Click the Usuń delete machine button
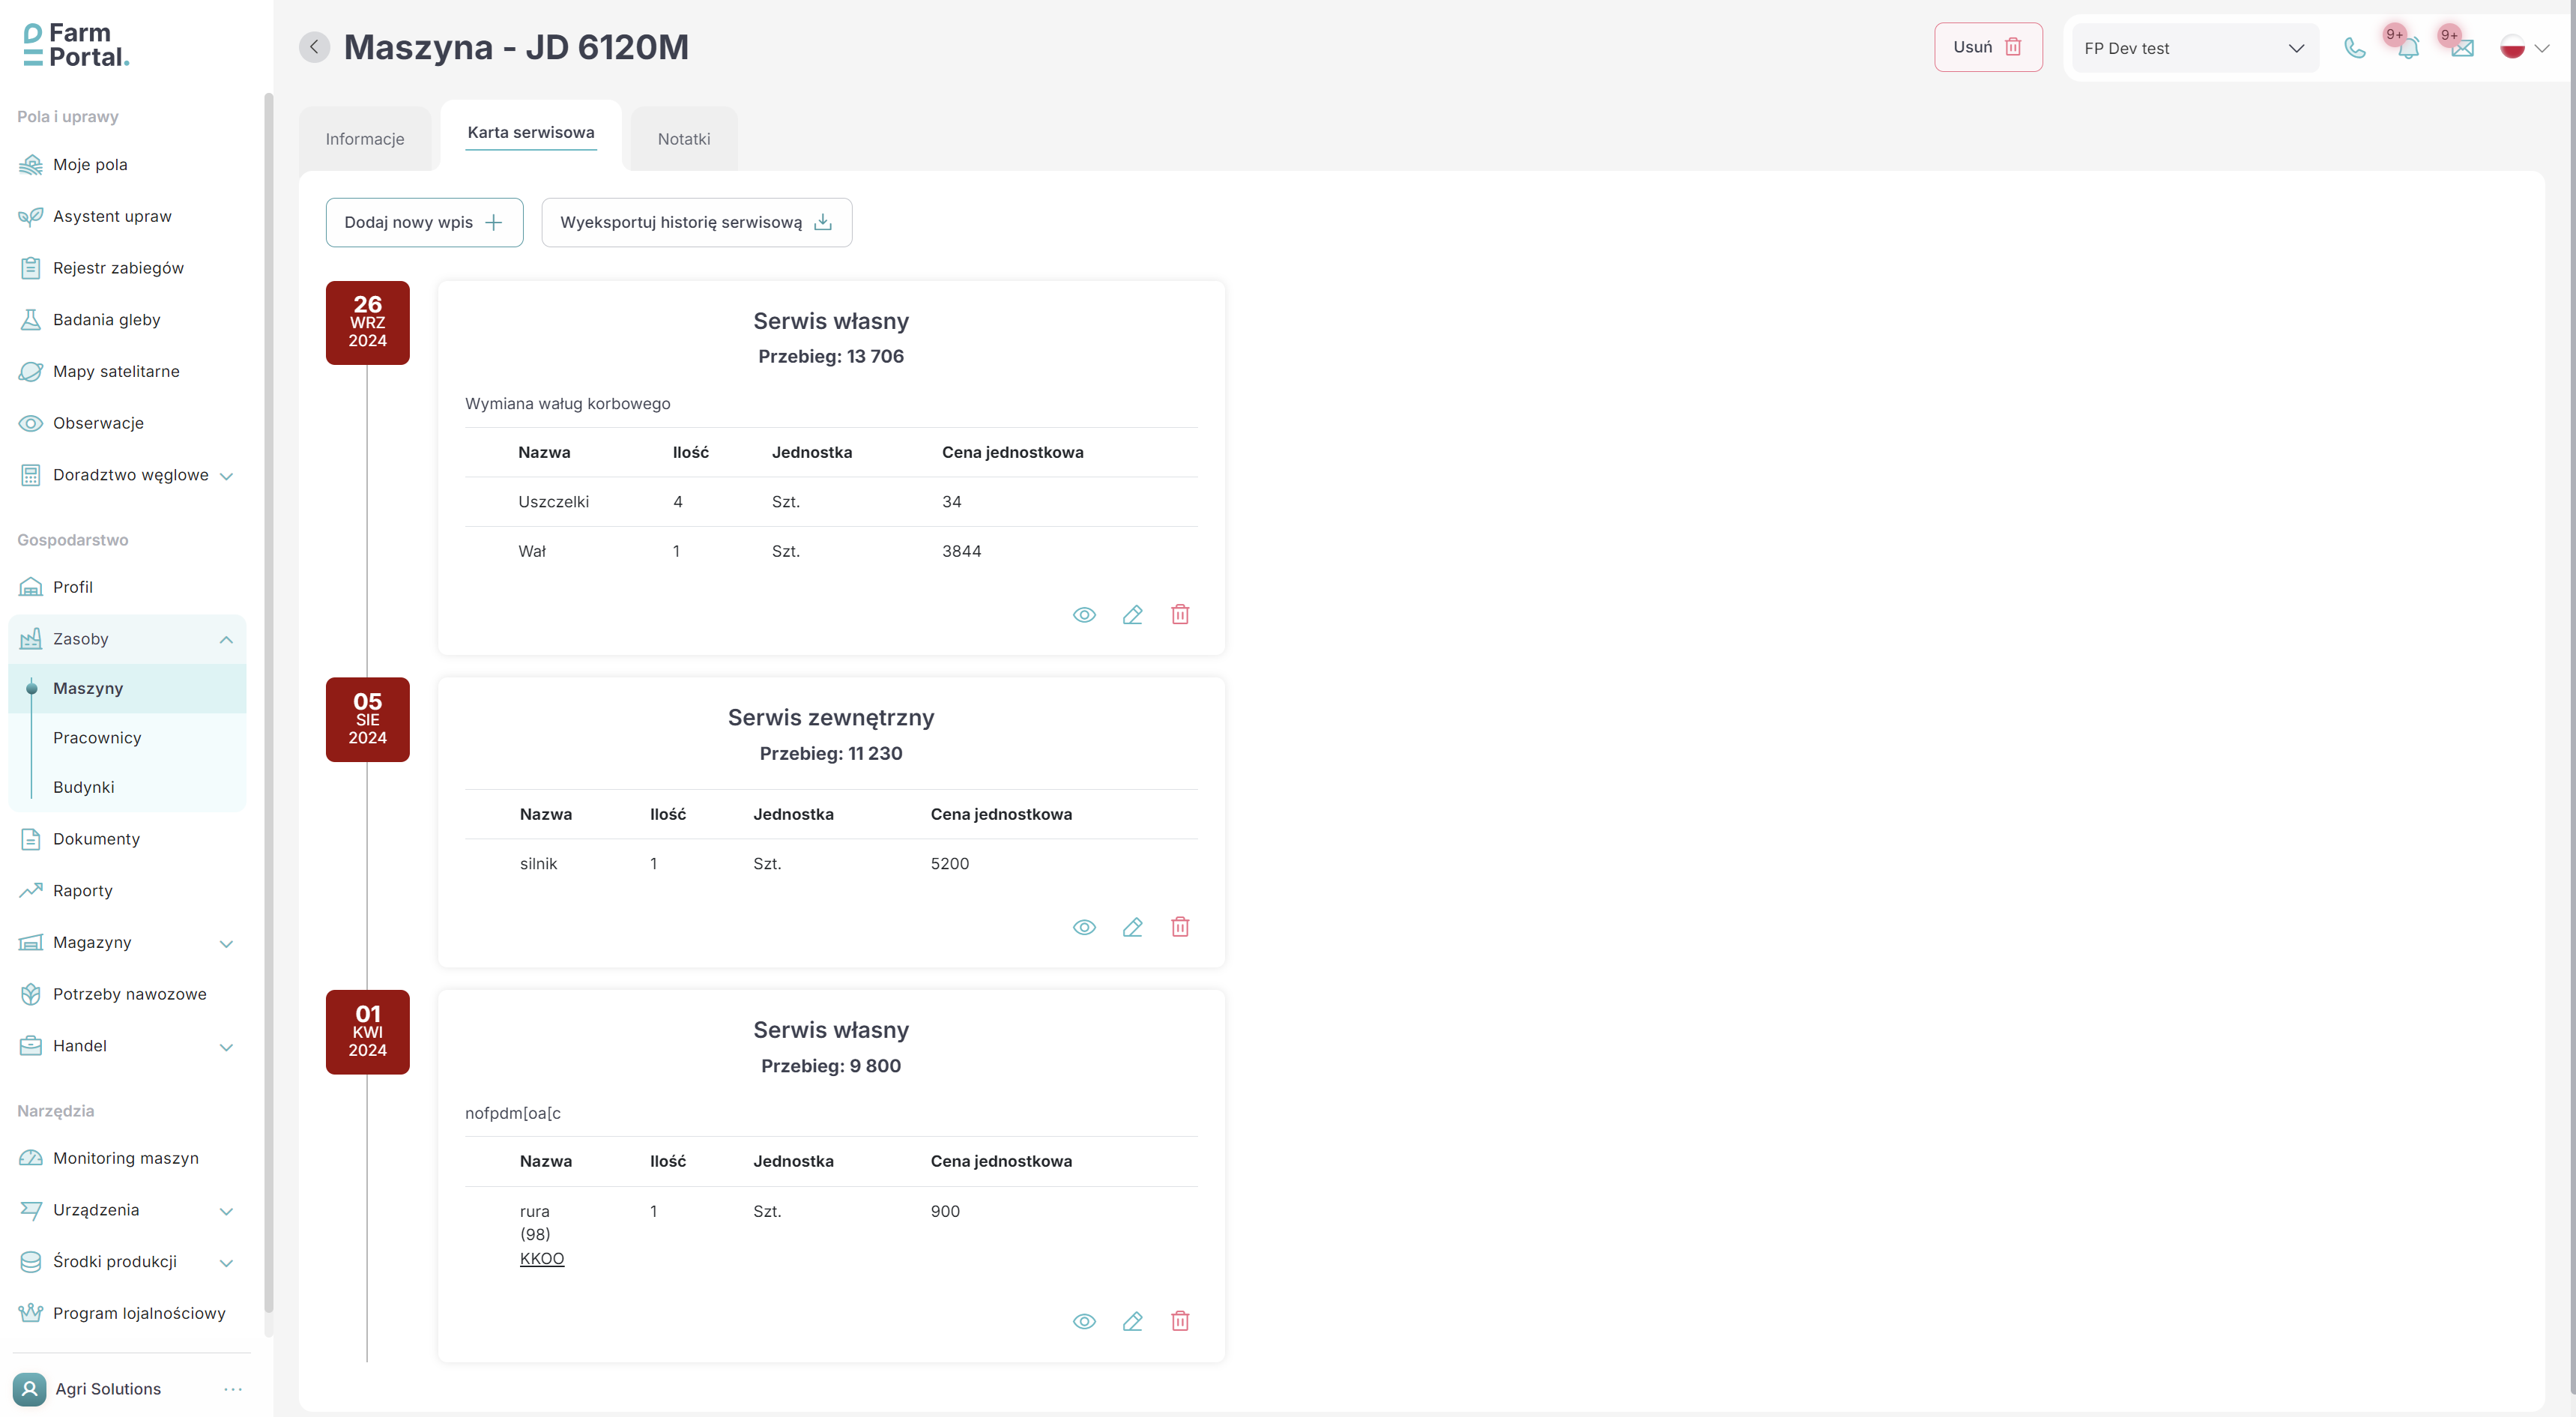Screen dimensions: 2576x1417 tap(1987, 47)
